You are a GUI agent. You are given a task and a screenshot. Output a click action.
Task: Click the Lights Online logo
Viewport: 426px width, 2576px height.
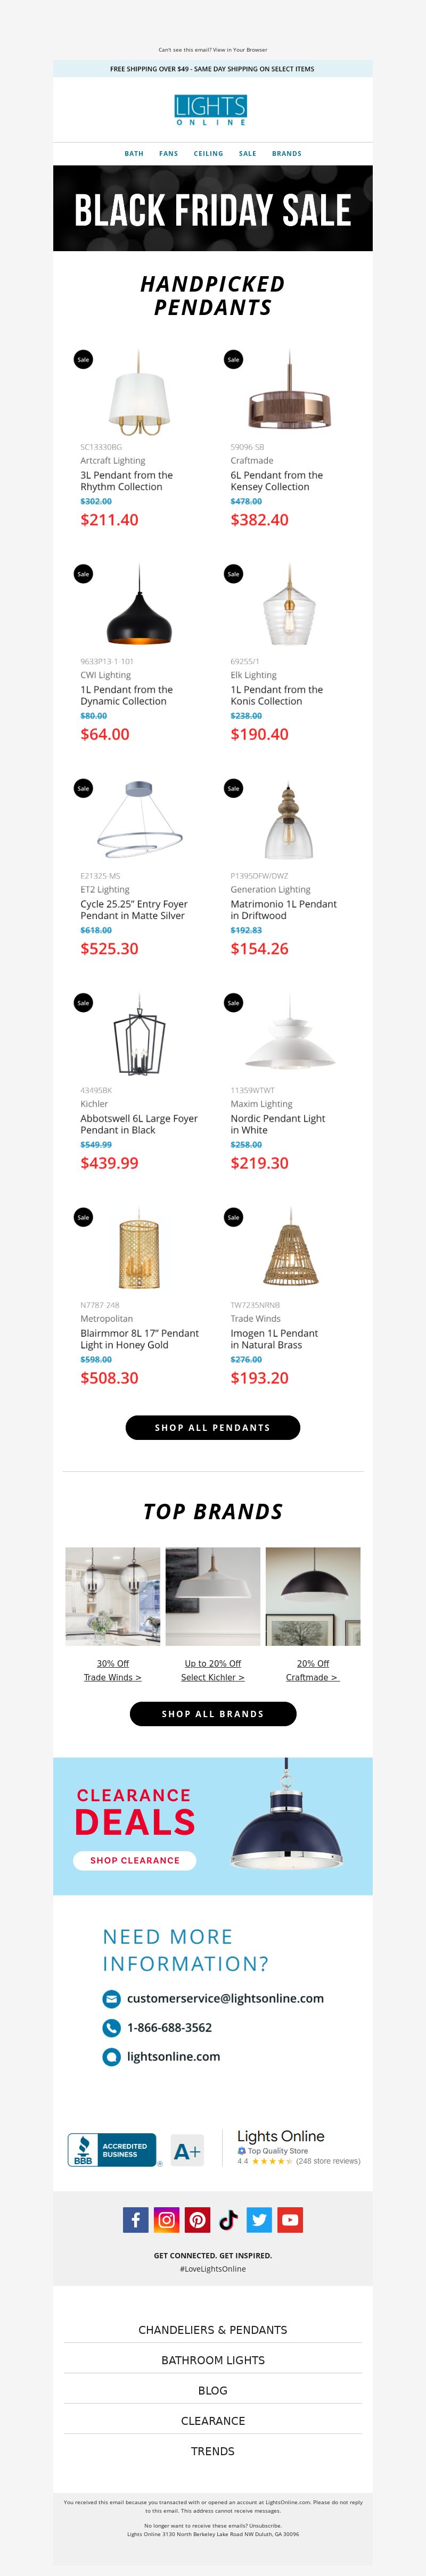click(211, 110)
